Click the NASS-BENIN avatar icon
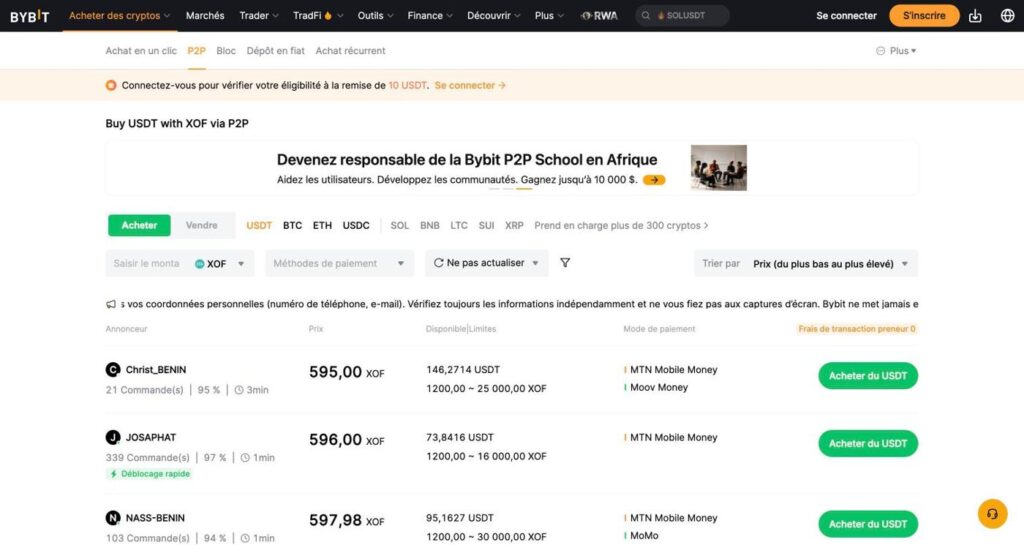The image size is (1024, 545). (113, 518)
